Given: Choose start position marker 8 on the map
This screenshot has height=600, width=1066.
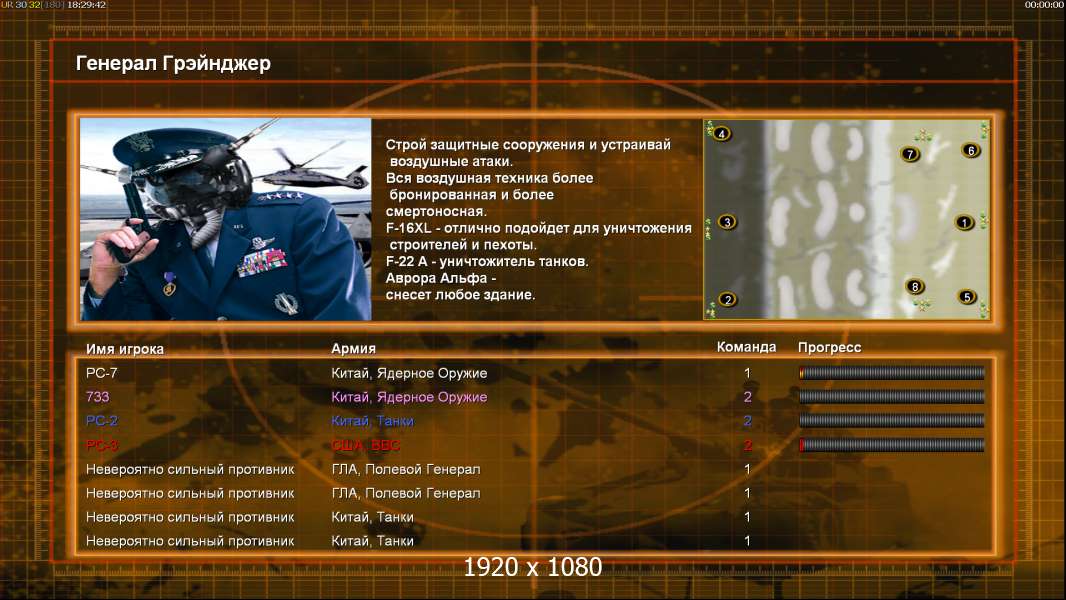Looking at the screenshot, I should (x=914, y=286).
